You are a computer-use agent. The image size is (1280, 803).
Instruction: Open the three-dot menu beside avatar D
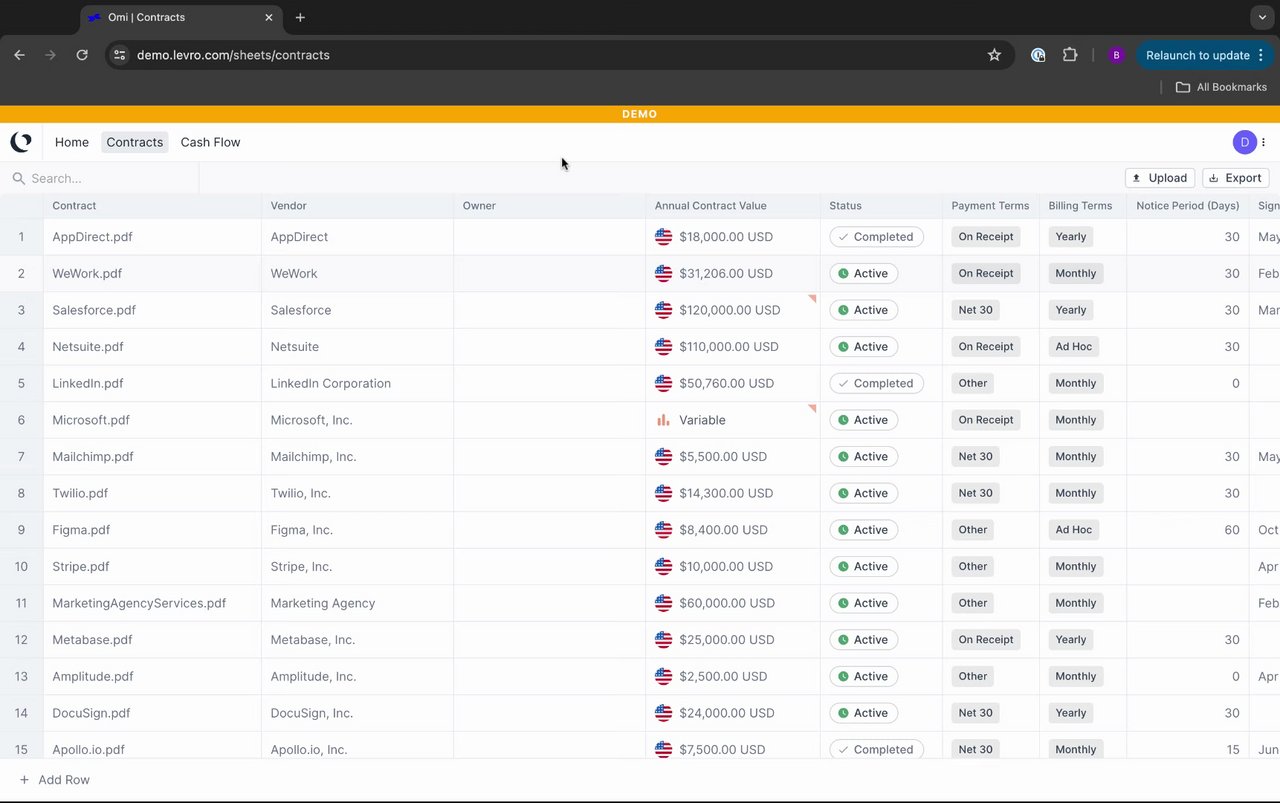1264,142
